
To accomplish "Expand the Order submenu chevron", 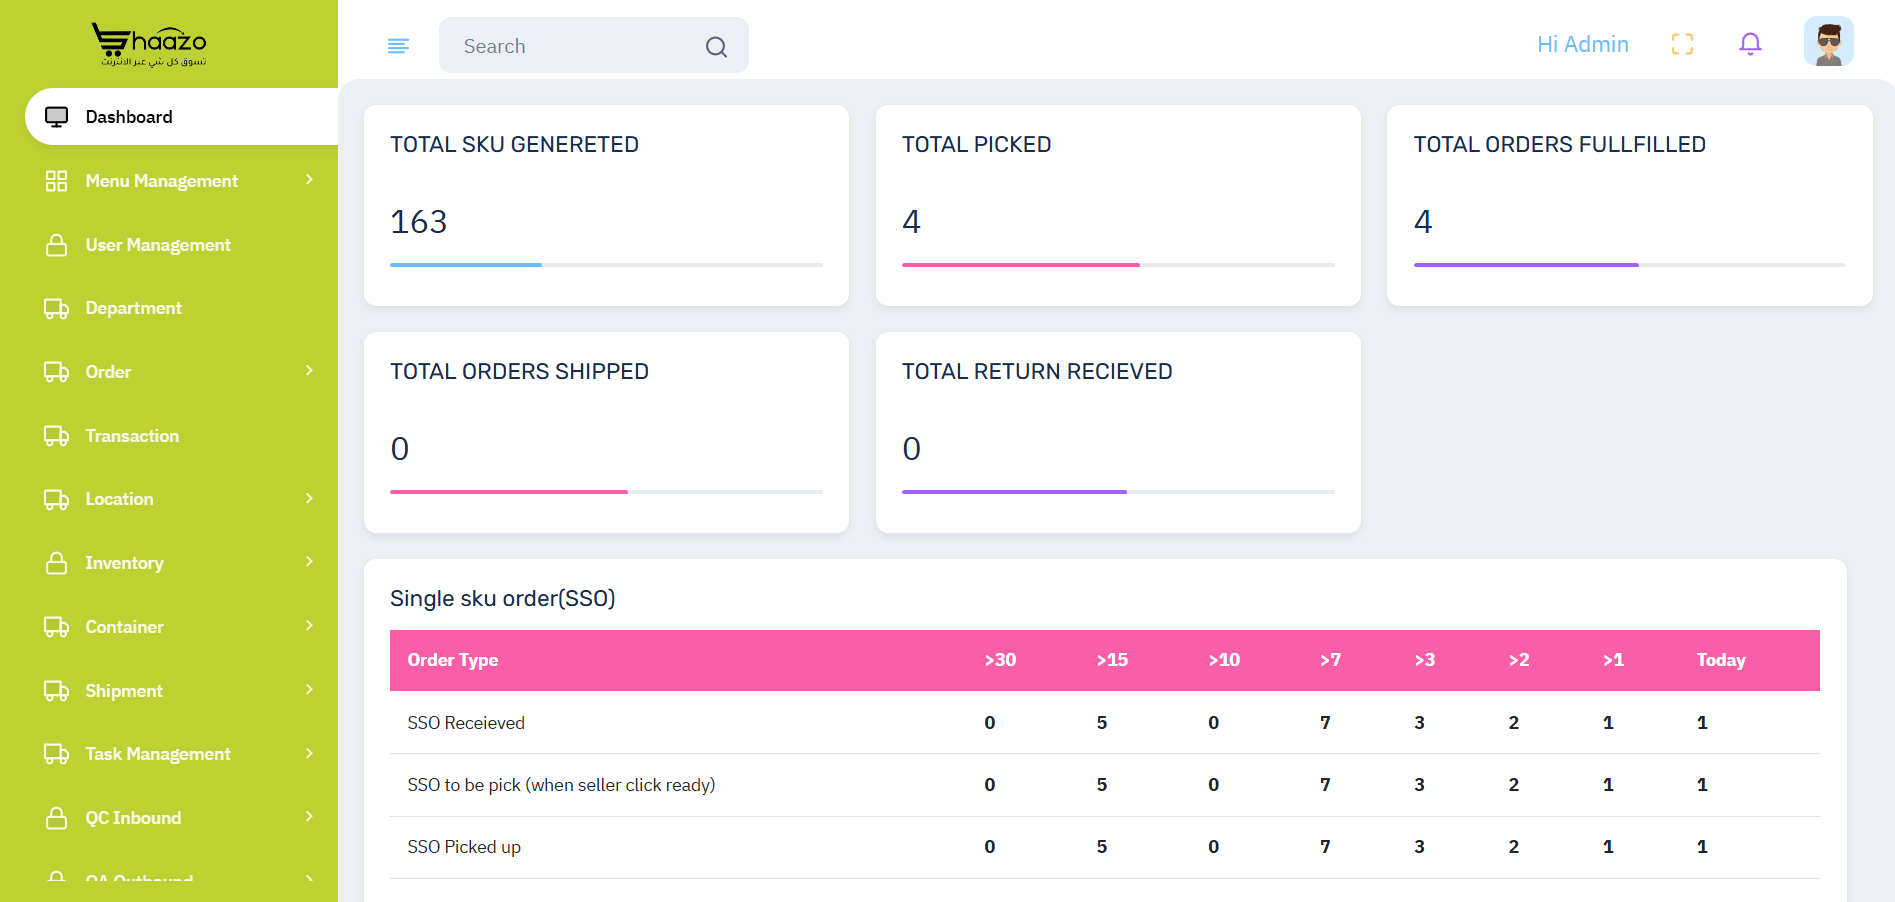I will (x=309, y=371).
